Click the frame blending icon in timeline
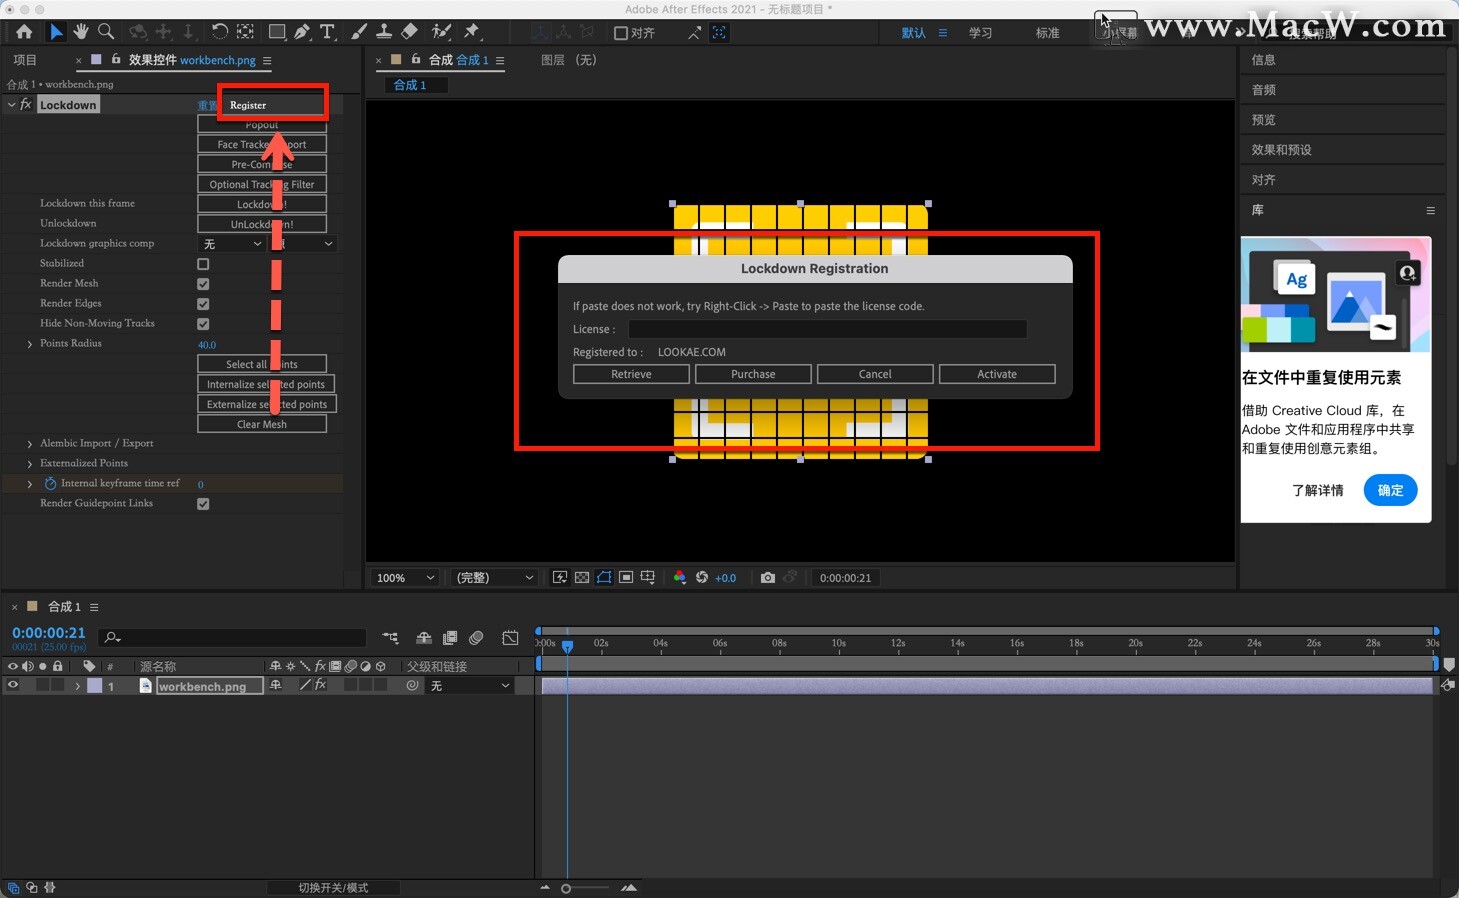The height and width of the screenshot is (898, 1459). [450, 638]
